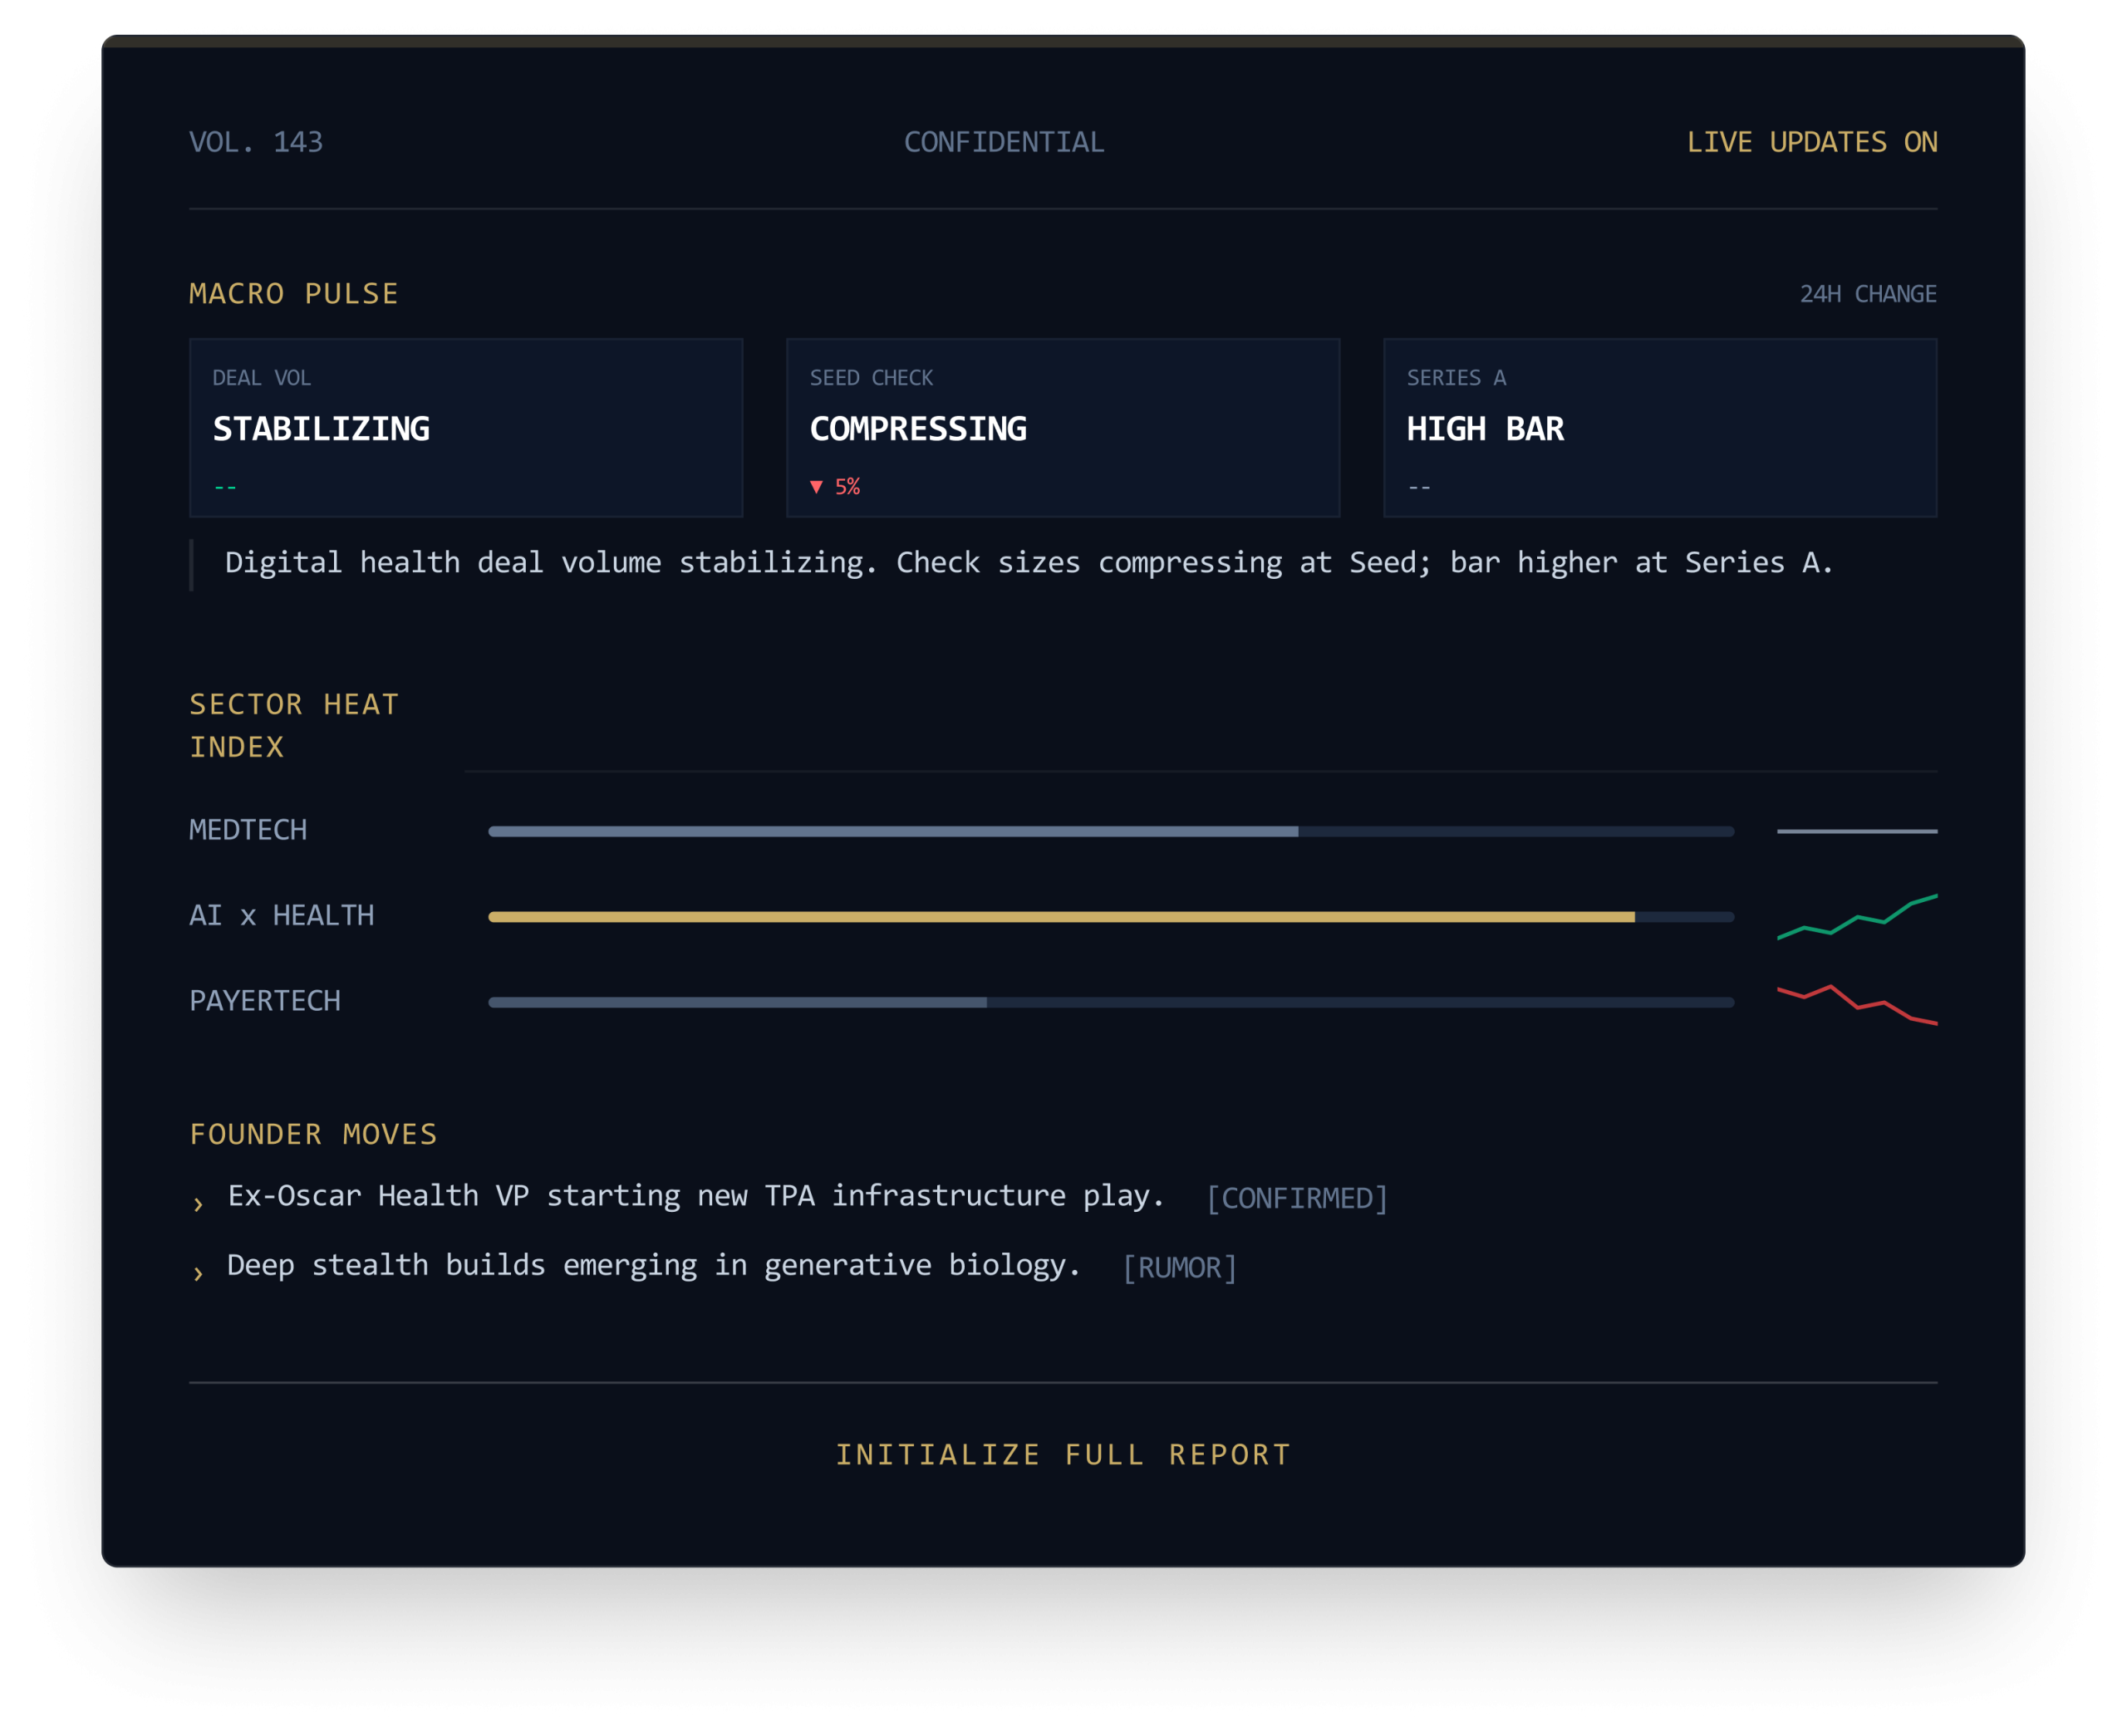Click the gold AI x HEALTH heat bar

pyautogui.click(x=1110, y=917)
